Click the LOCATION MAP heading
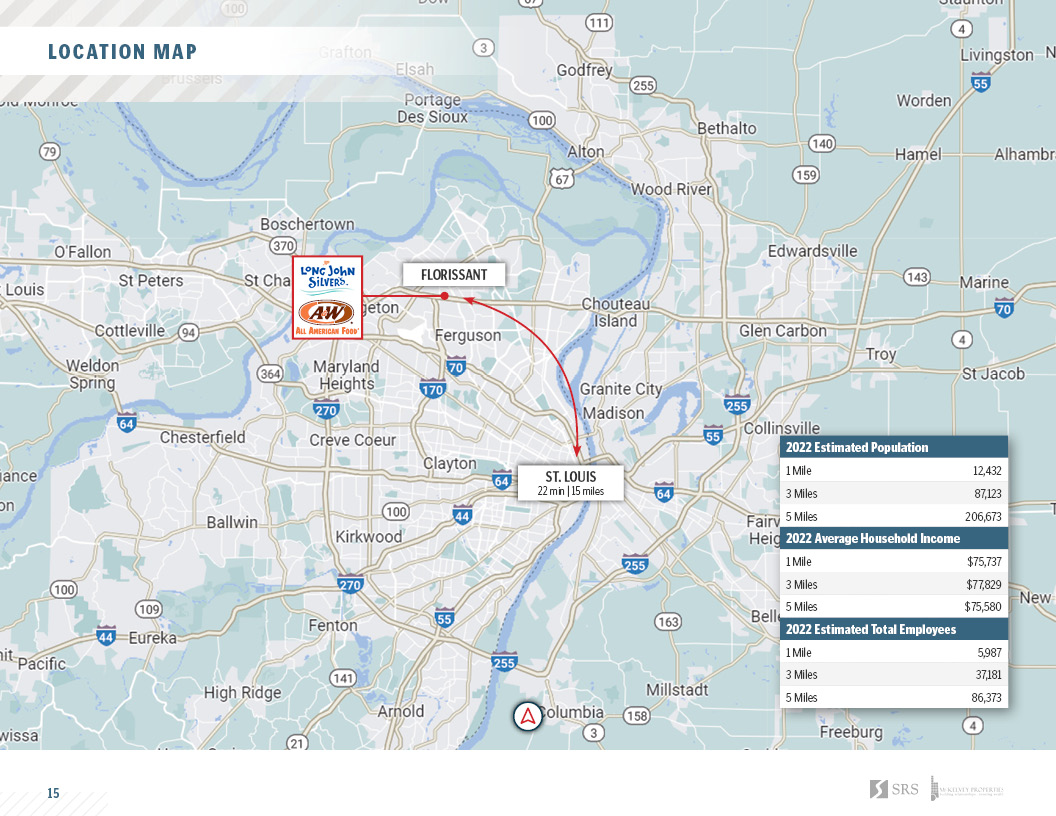This screenshot has height=816, width=1056. (x=123, y=52)
